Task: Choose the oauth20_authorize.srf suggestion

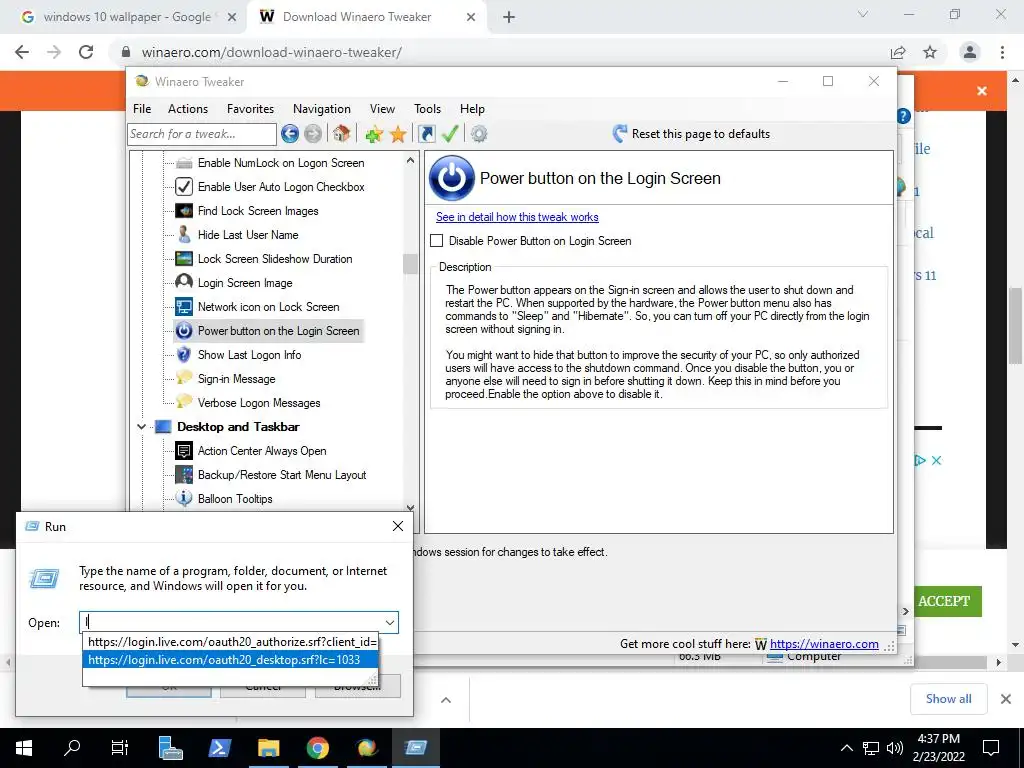Action: pos(232,642)
